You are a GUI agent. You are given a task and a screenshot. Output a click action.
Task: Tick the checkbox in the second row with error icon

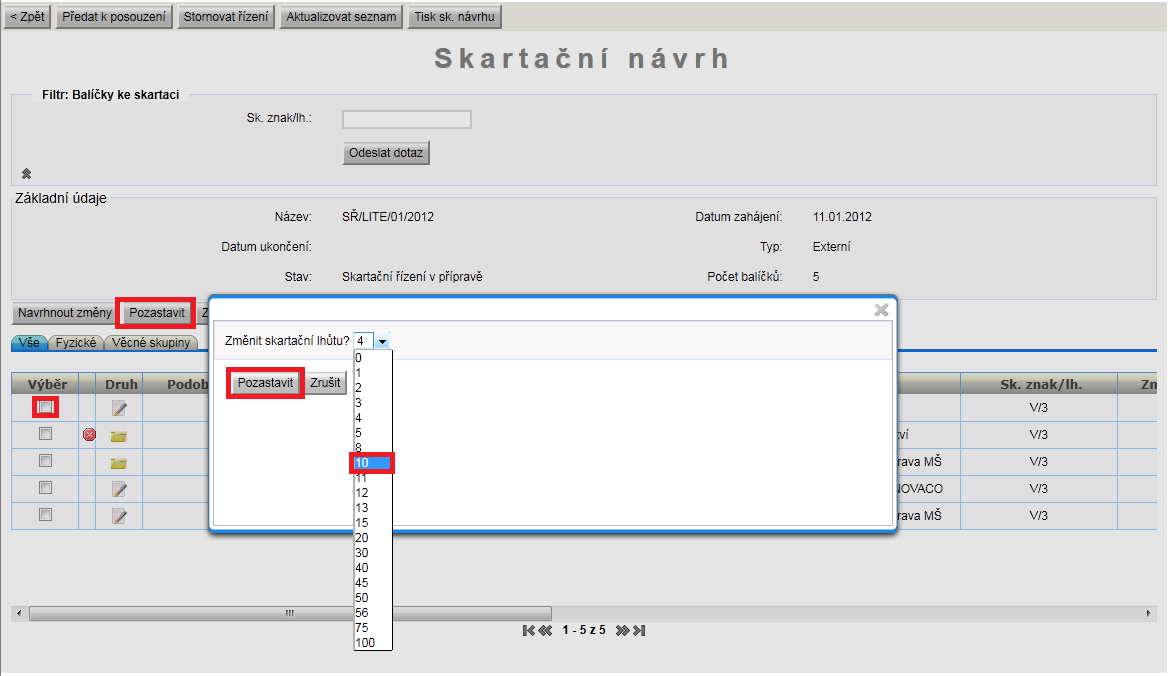click(x=46, y=434)
